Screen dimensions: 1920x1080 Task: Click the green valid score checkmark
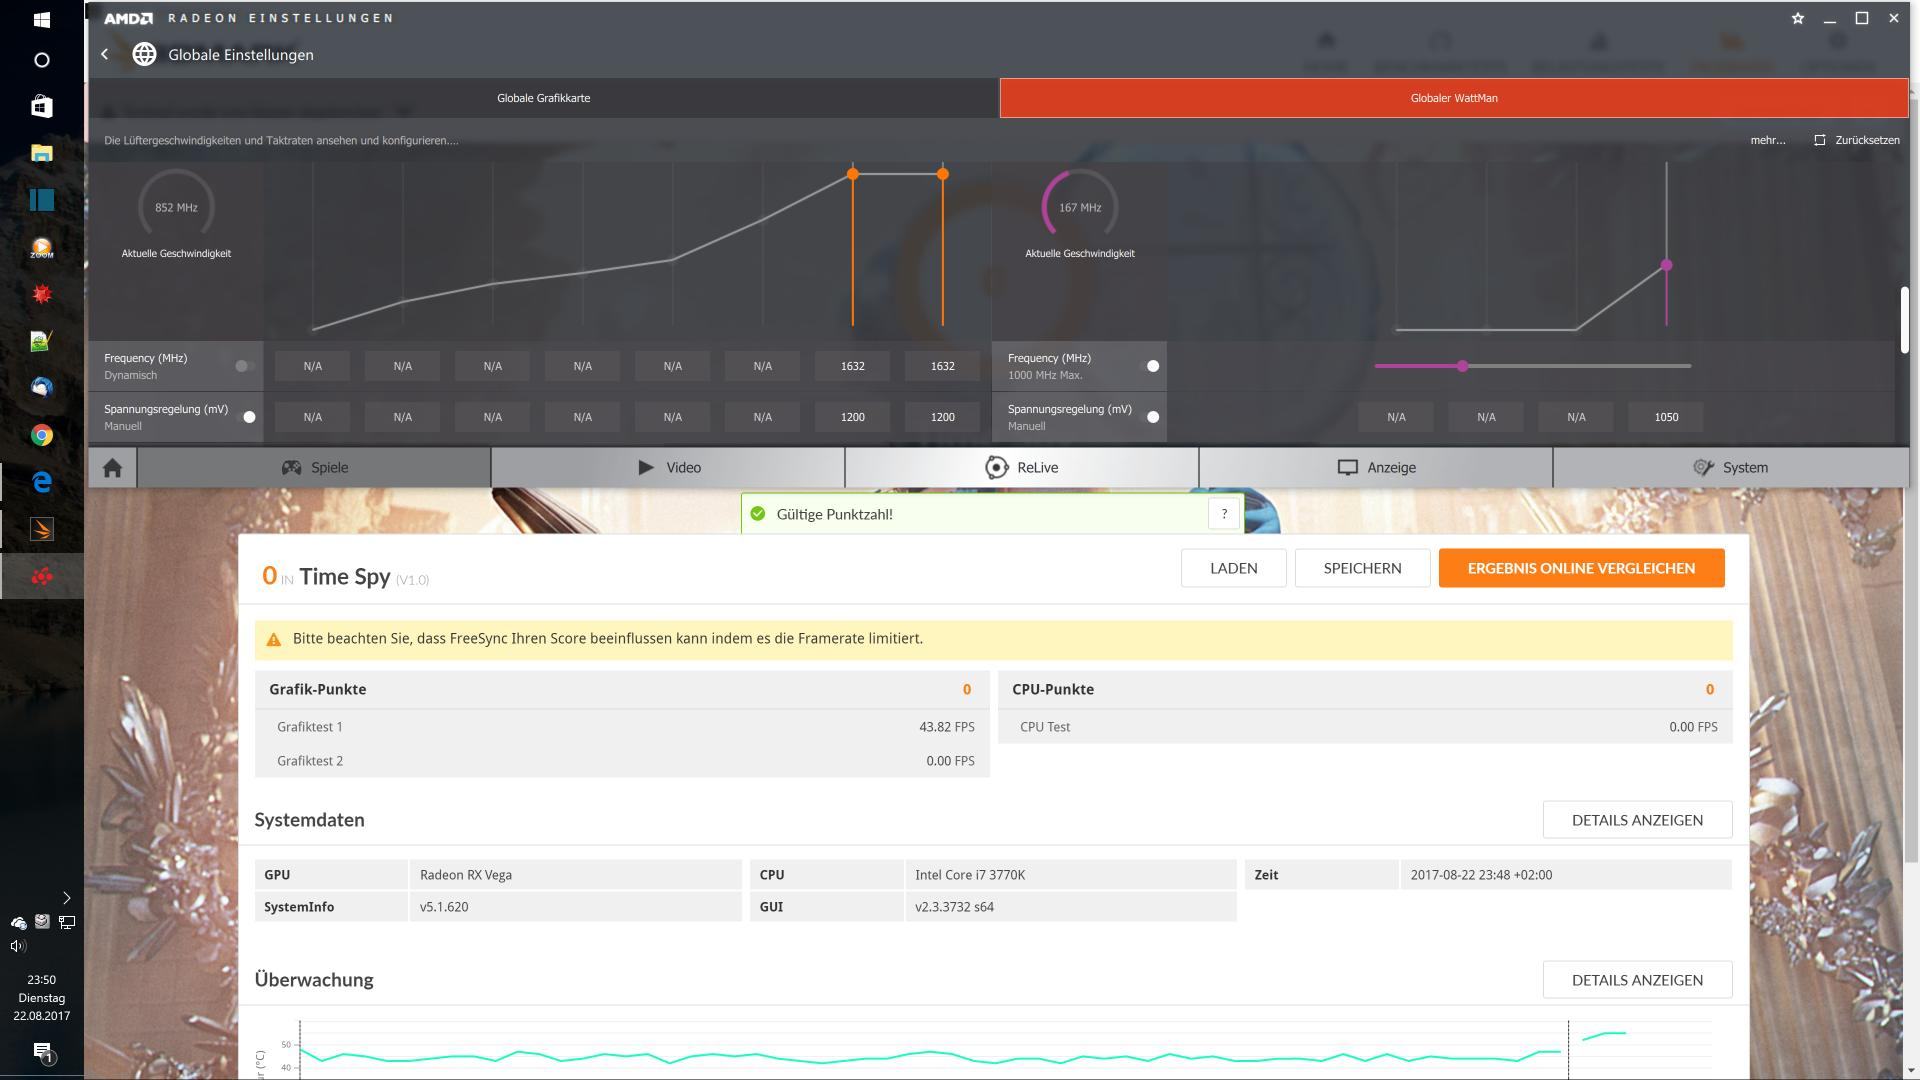[758, 514]
